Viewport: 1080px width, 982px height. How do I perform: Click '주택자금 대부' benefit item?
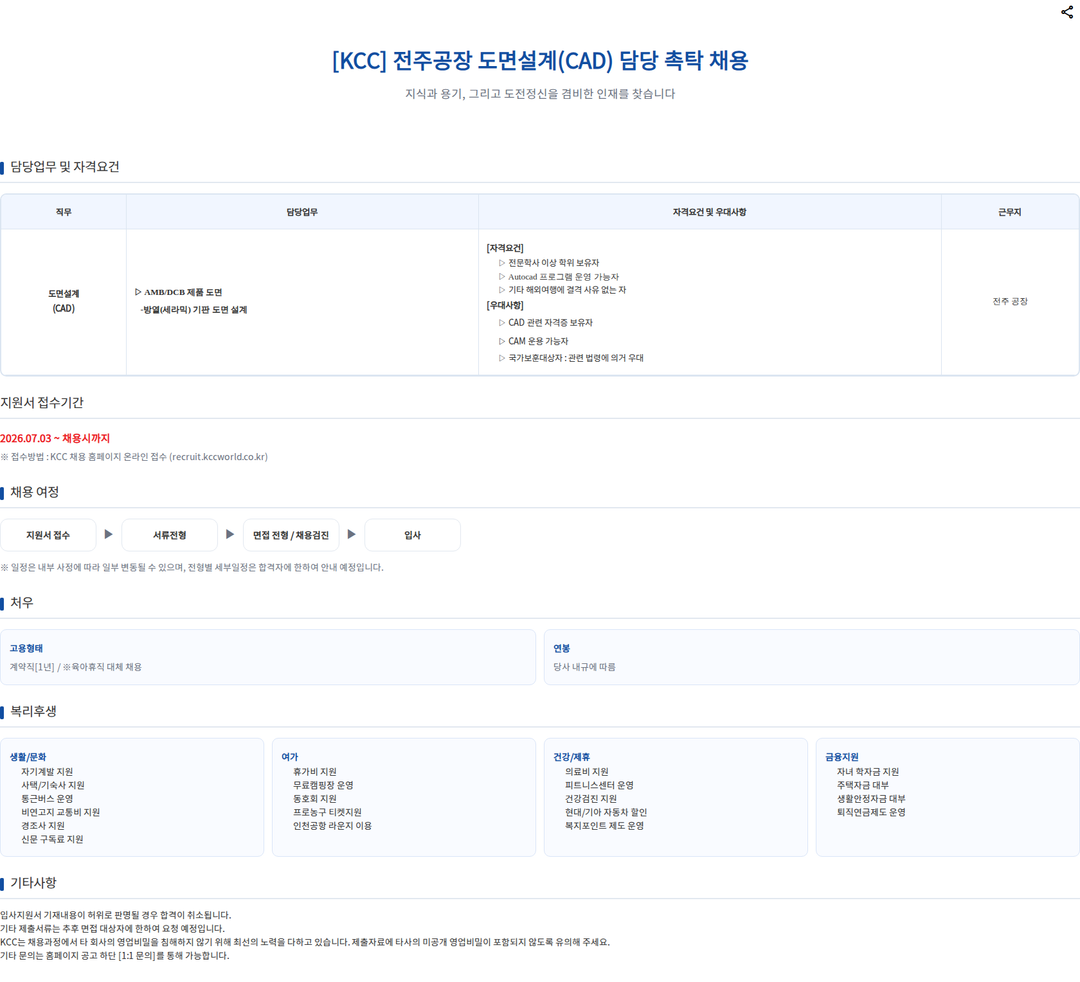tap(863, 785)
